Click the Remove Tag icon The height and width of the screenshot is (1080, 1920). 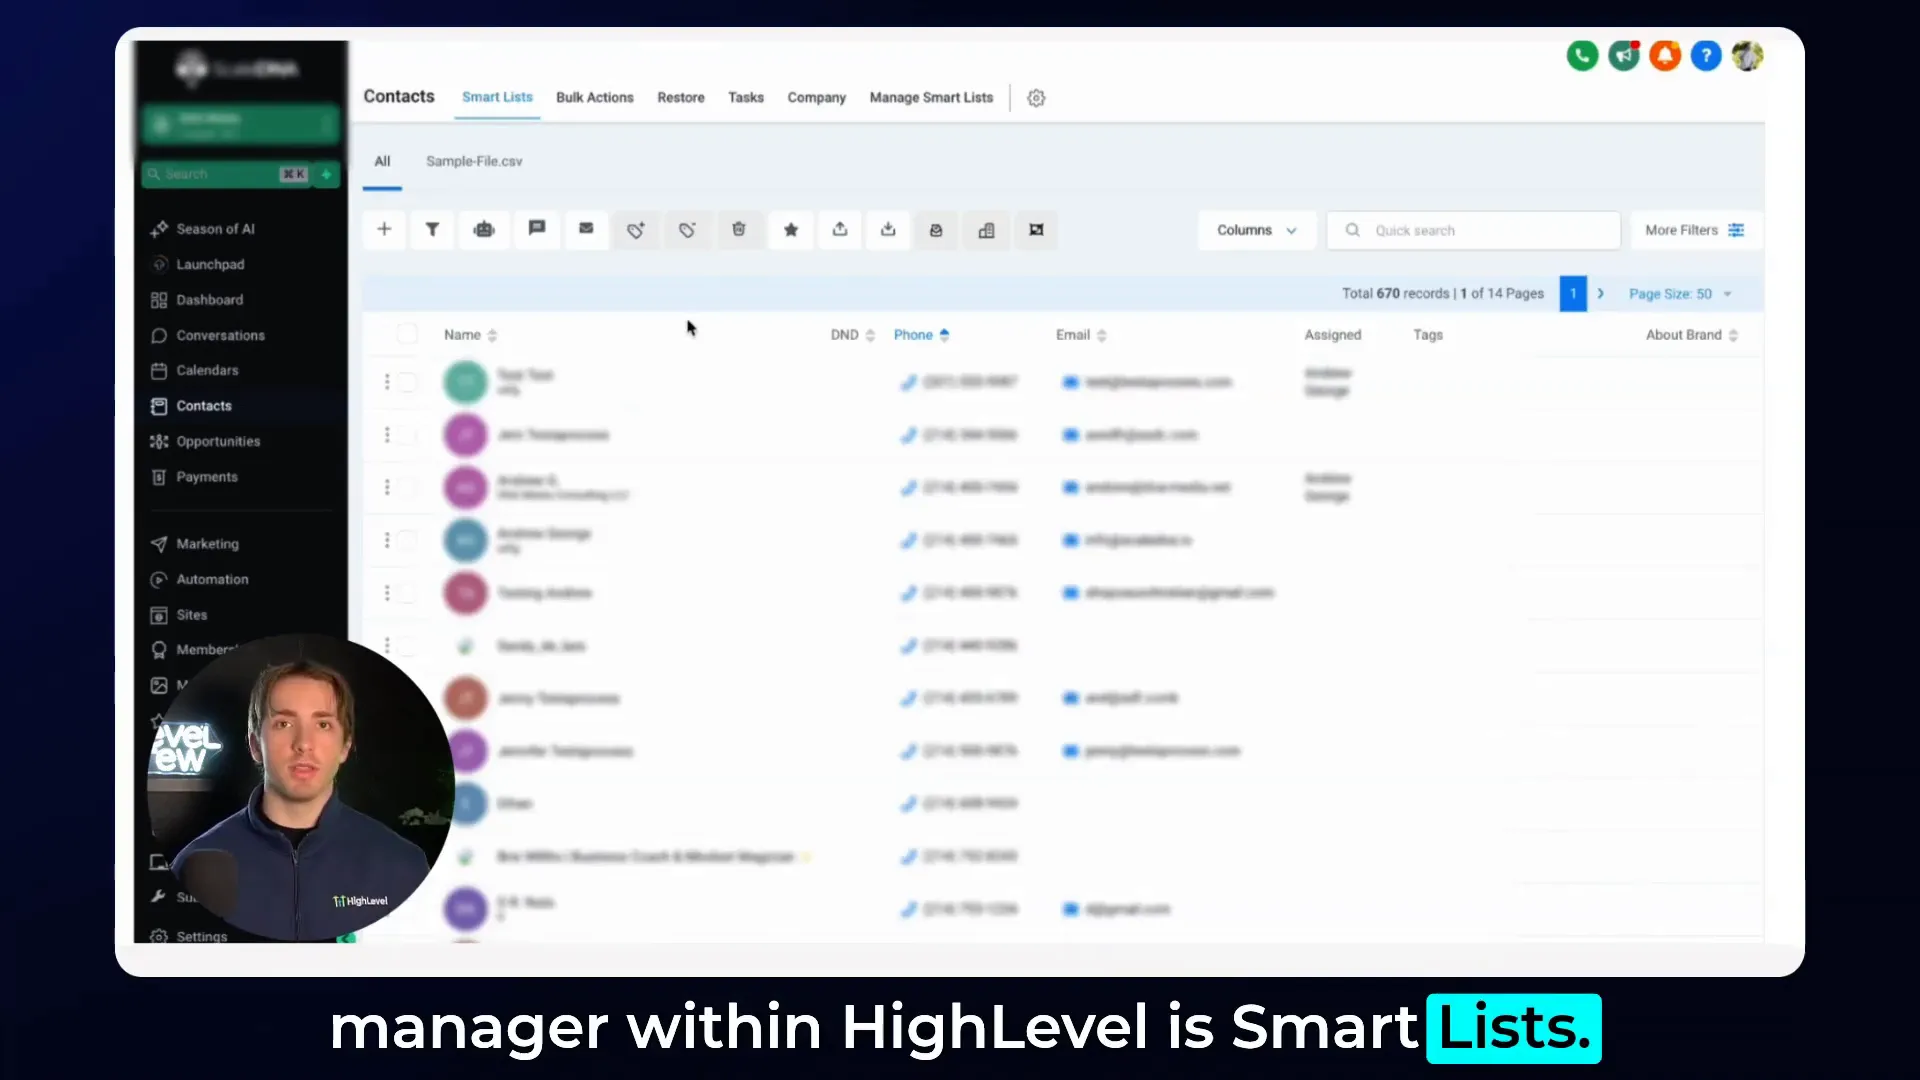point(687,230)
